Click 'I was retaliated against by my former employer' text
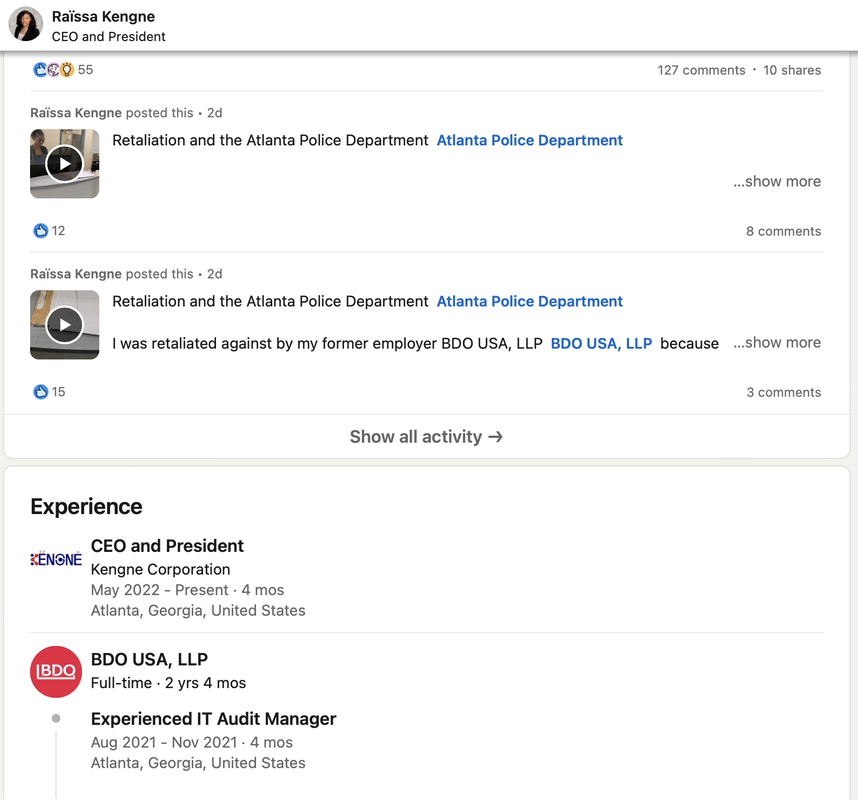Viewport: 858px width, 800px height. pyautogui.click(x=275, y=344)
